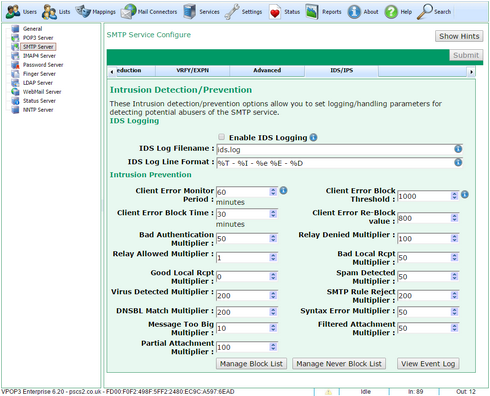This screenshot has height=396, width=490.
Task: Select IMAP4 Server in the sidebar tree
Action: coord(39,56)
